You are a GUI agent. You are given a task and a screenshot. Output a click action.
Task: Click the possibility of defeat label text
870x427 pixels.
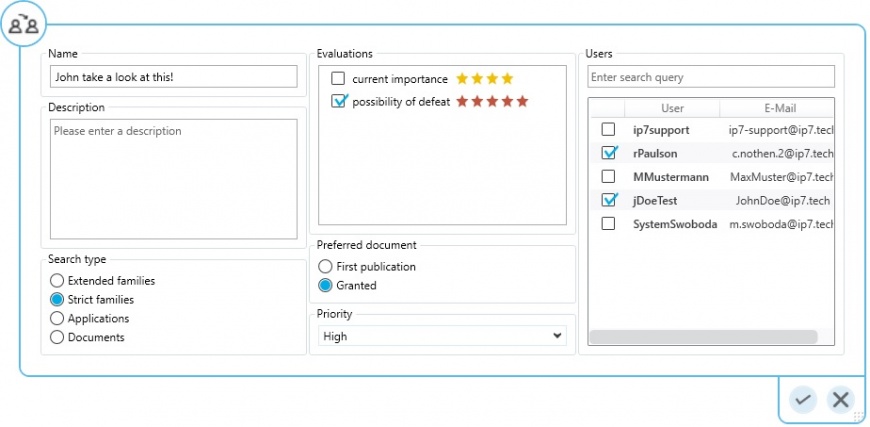tap(401, 102)
